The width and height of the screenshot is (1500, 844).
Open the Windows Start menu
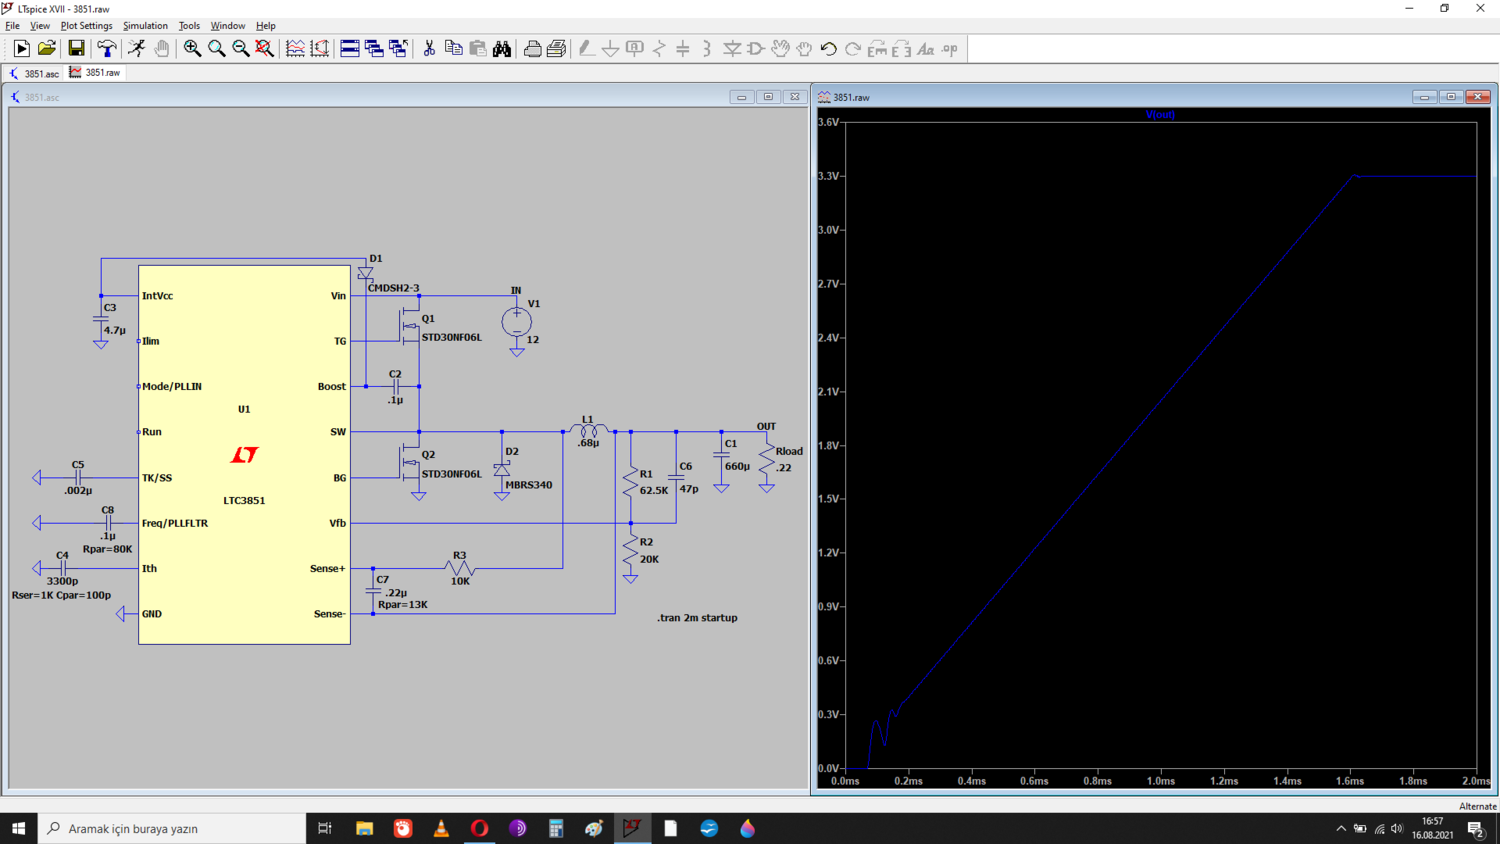(x=18, y=828)
